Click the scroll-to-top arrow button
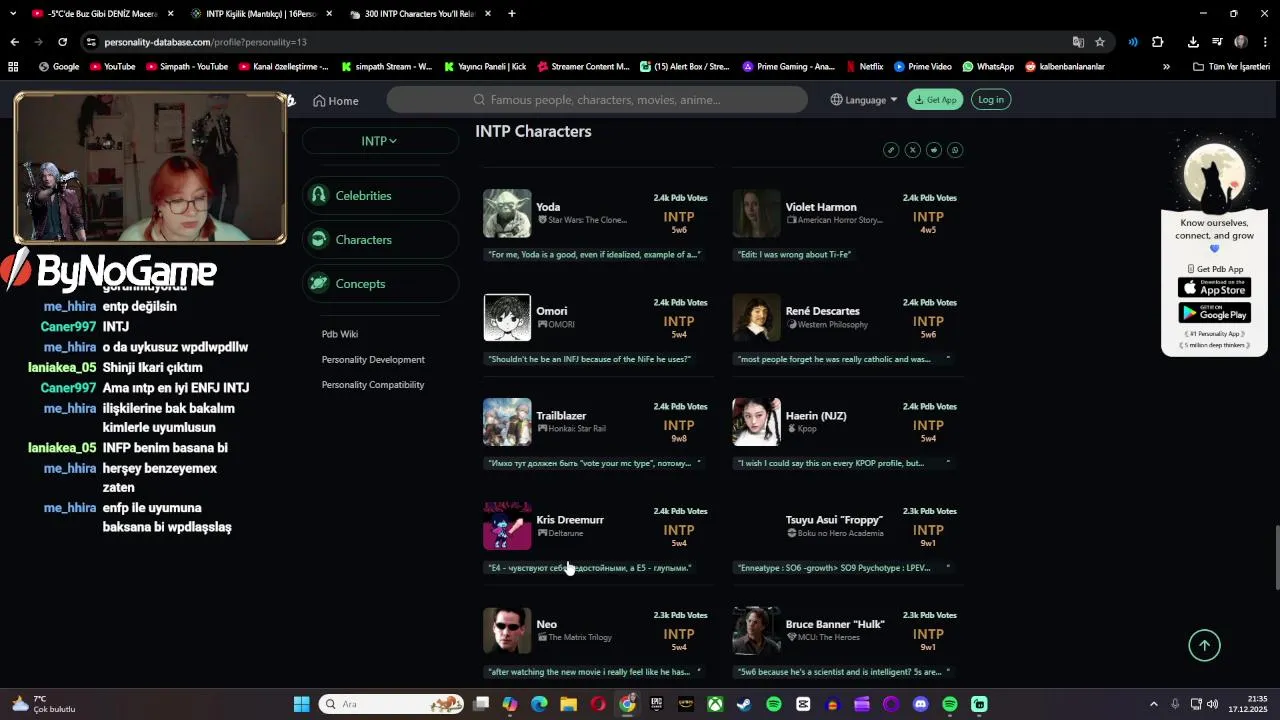Screen dimensions: 1280x720 (1204, 646)
